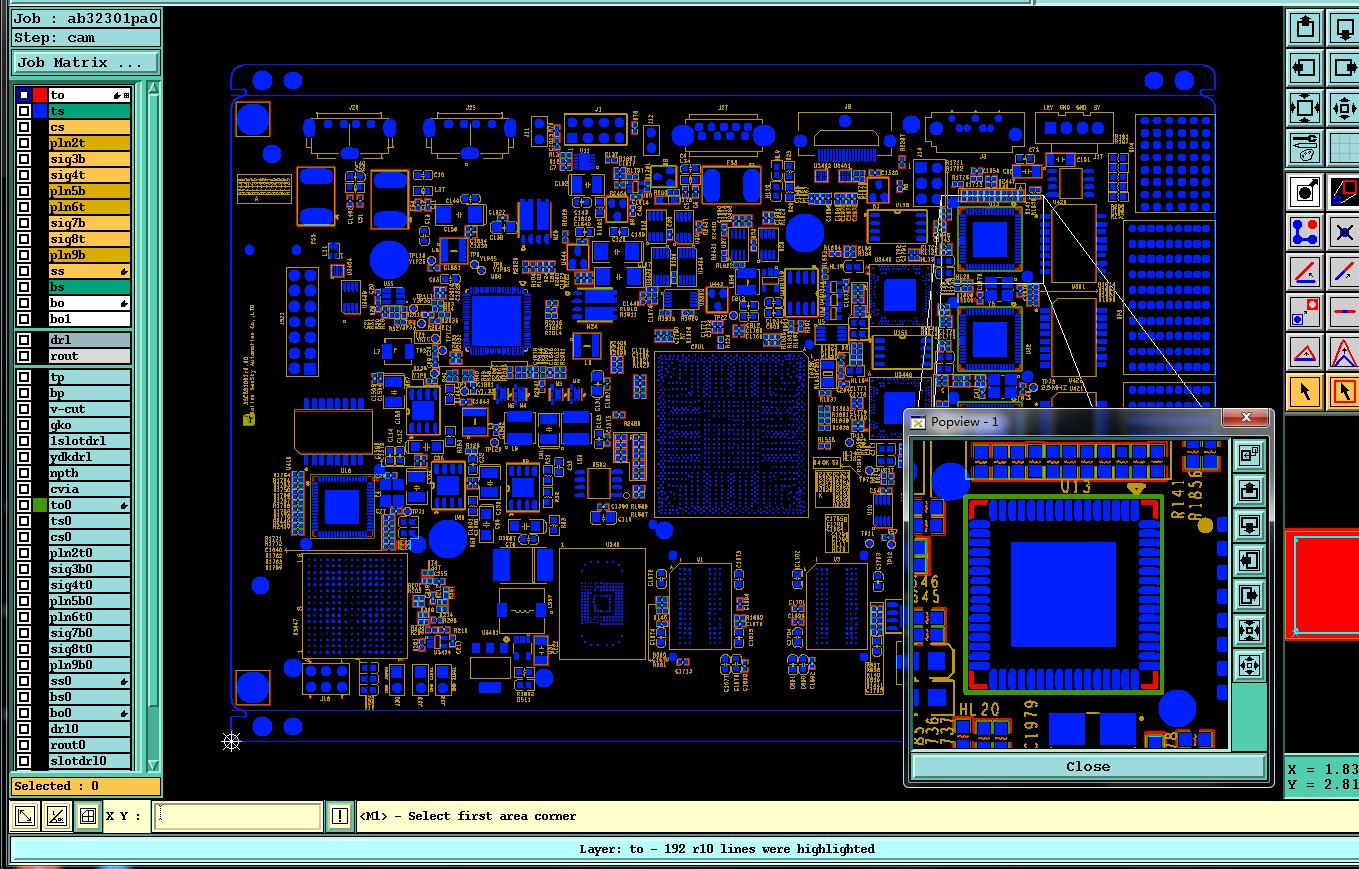Select the gko layer in the list
The image size is (1359, 869).
90,425
